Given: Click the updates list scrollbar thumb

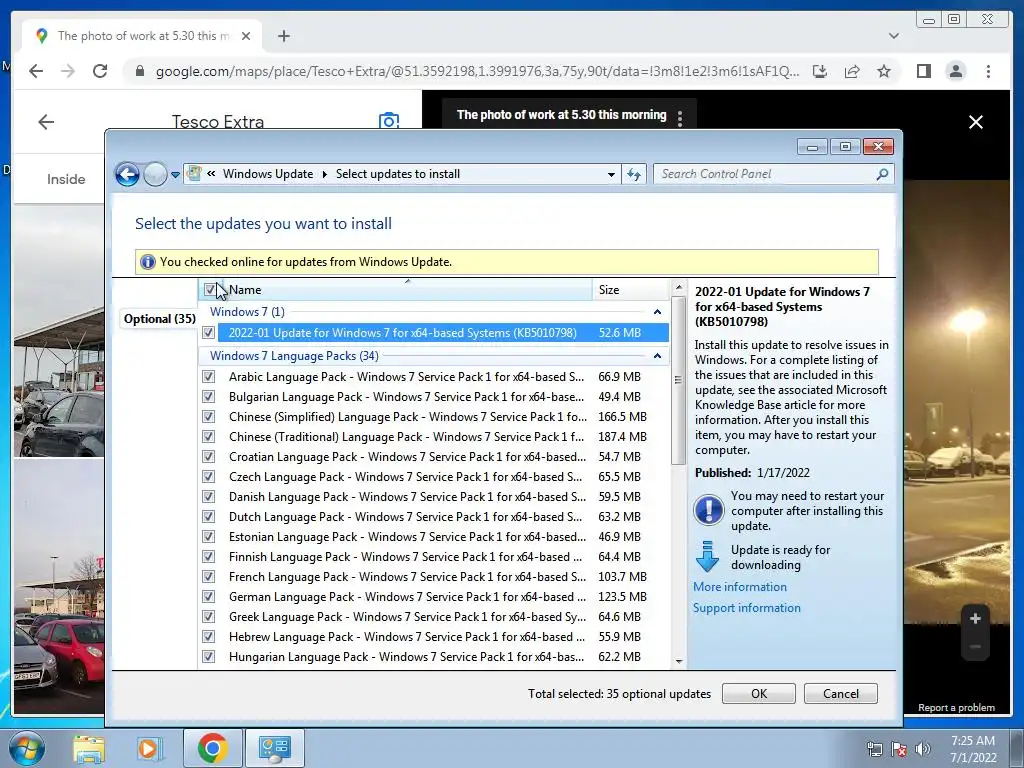Looking at the screenshot, I should (x=679, y=380).
